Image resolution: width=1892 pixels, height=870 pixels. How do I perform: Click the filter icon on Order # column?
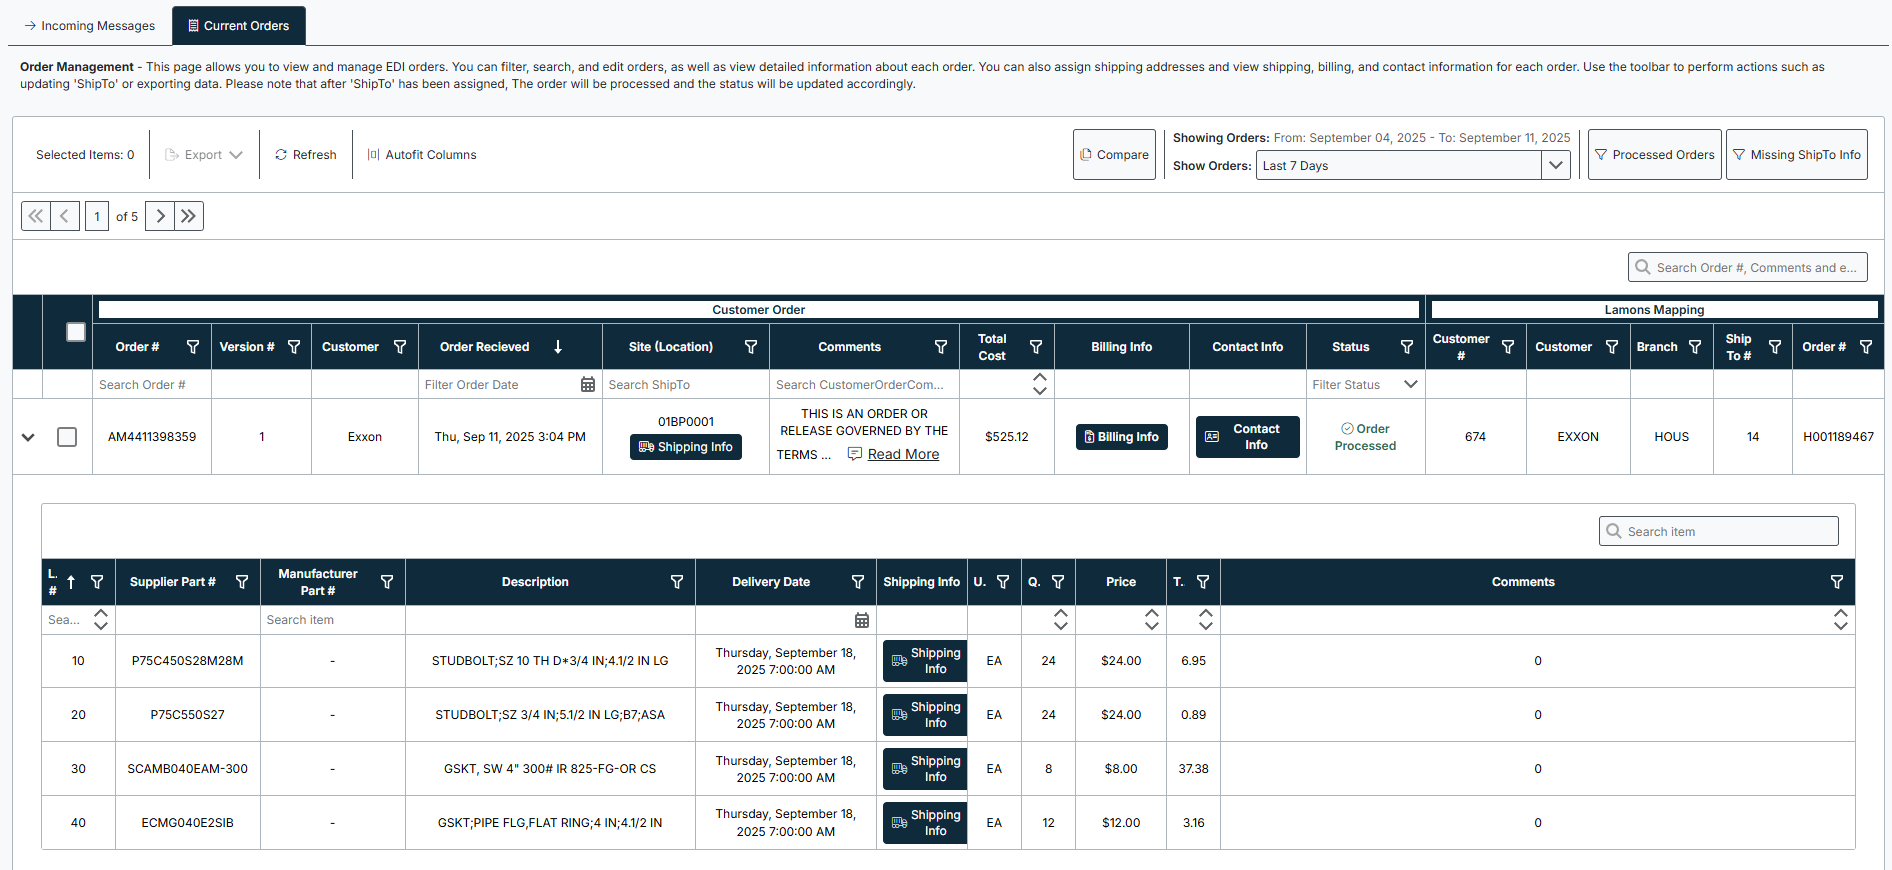click(193, 347)
